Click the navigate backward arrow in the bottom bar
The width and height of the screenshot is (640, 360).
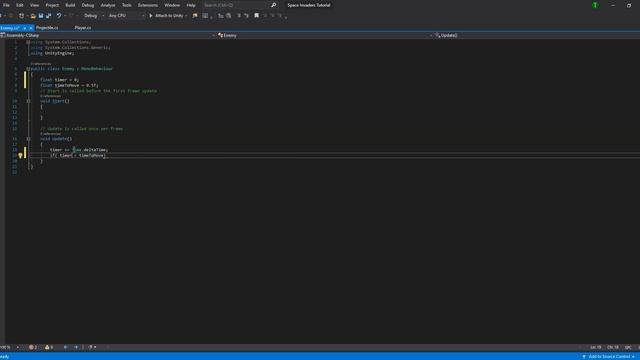pos(65,347)
